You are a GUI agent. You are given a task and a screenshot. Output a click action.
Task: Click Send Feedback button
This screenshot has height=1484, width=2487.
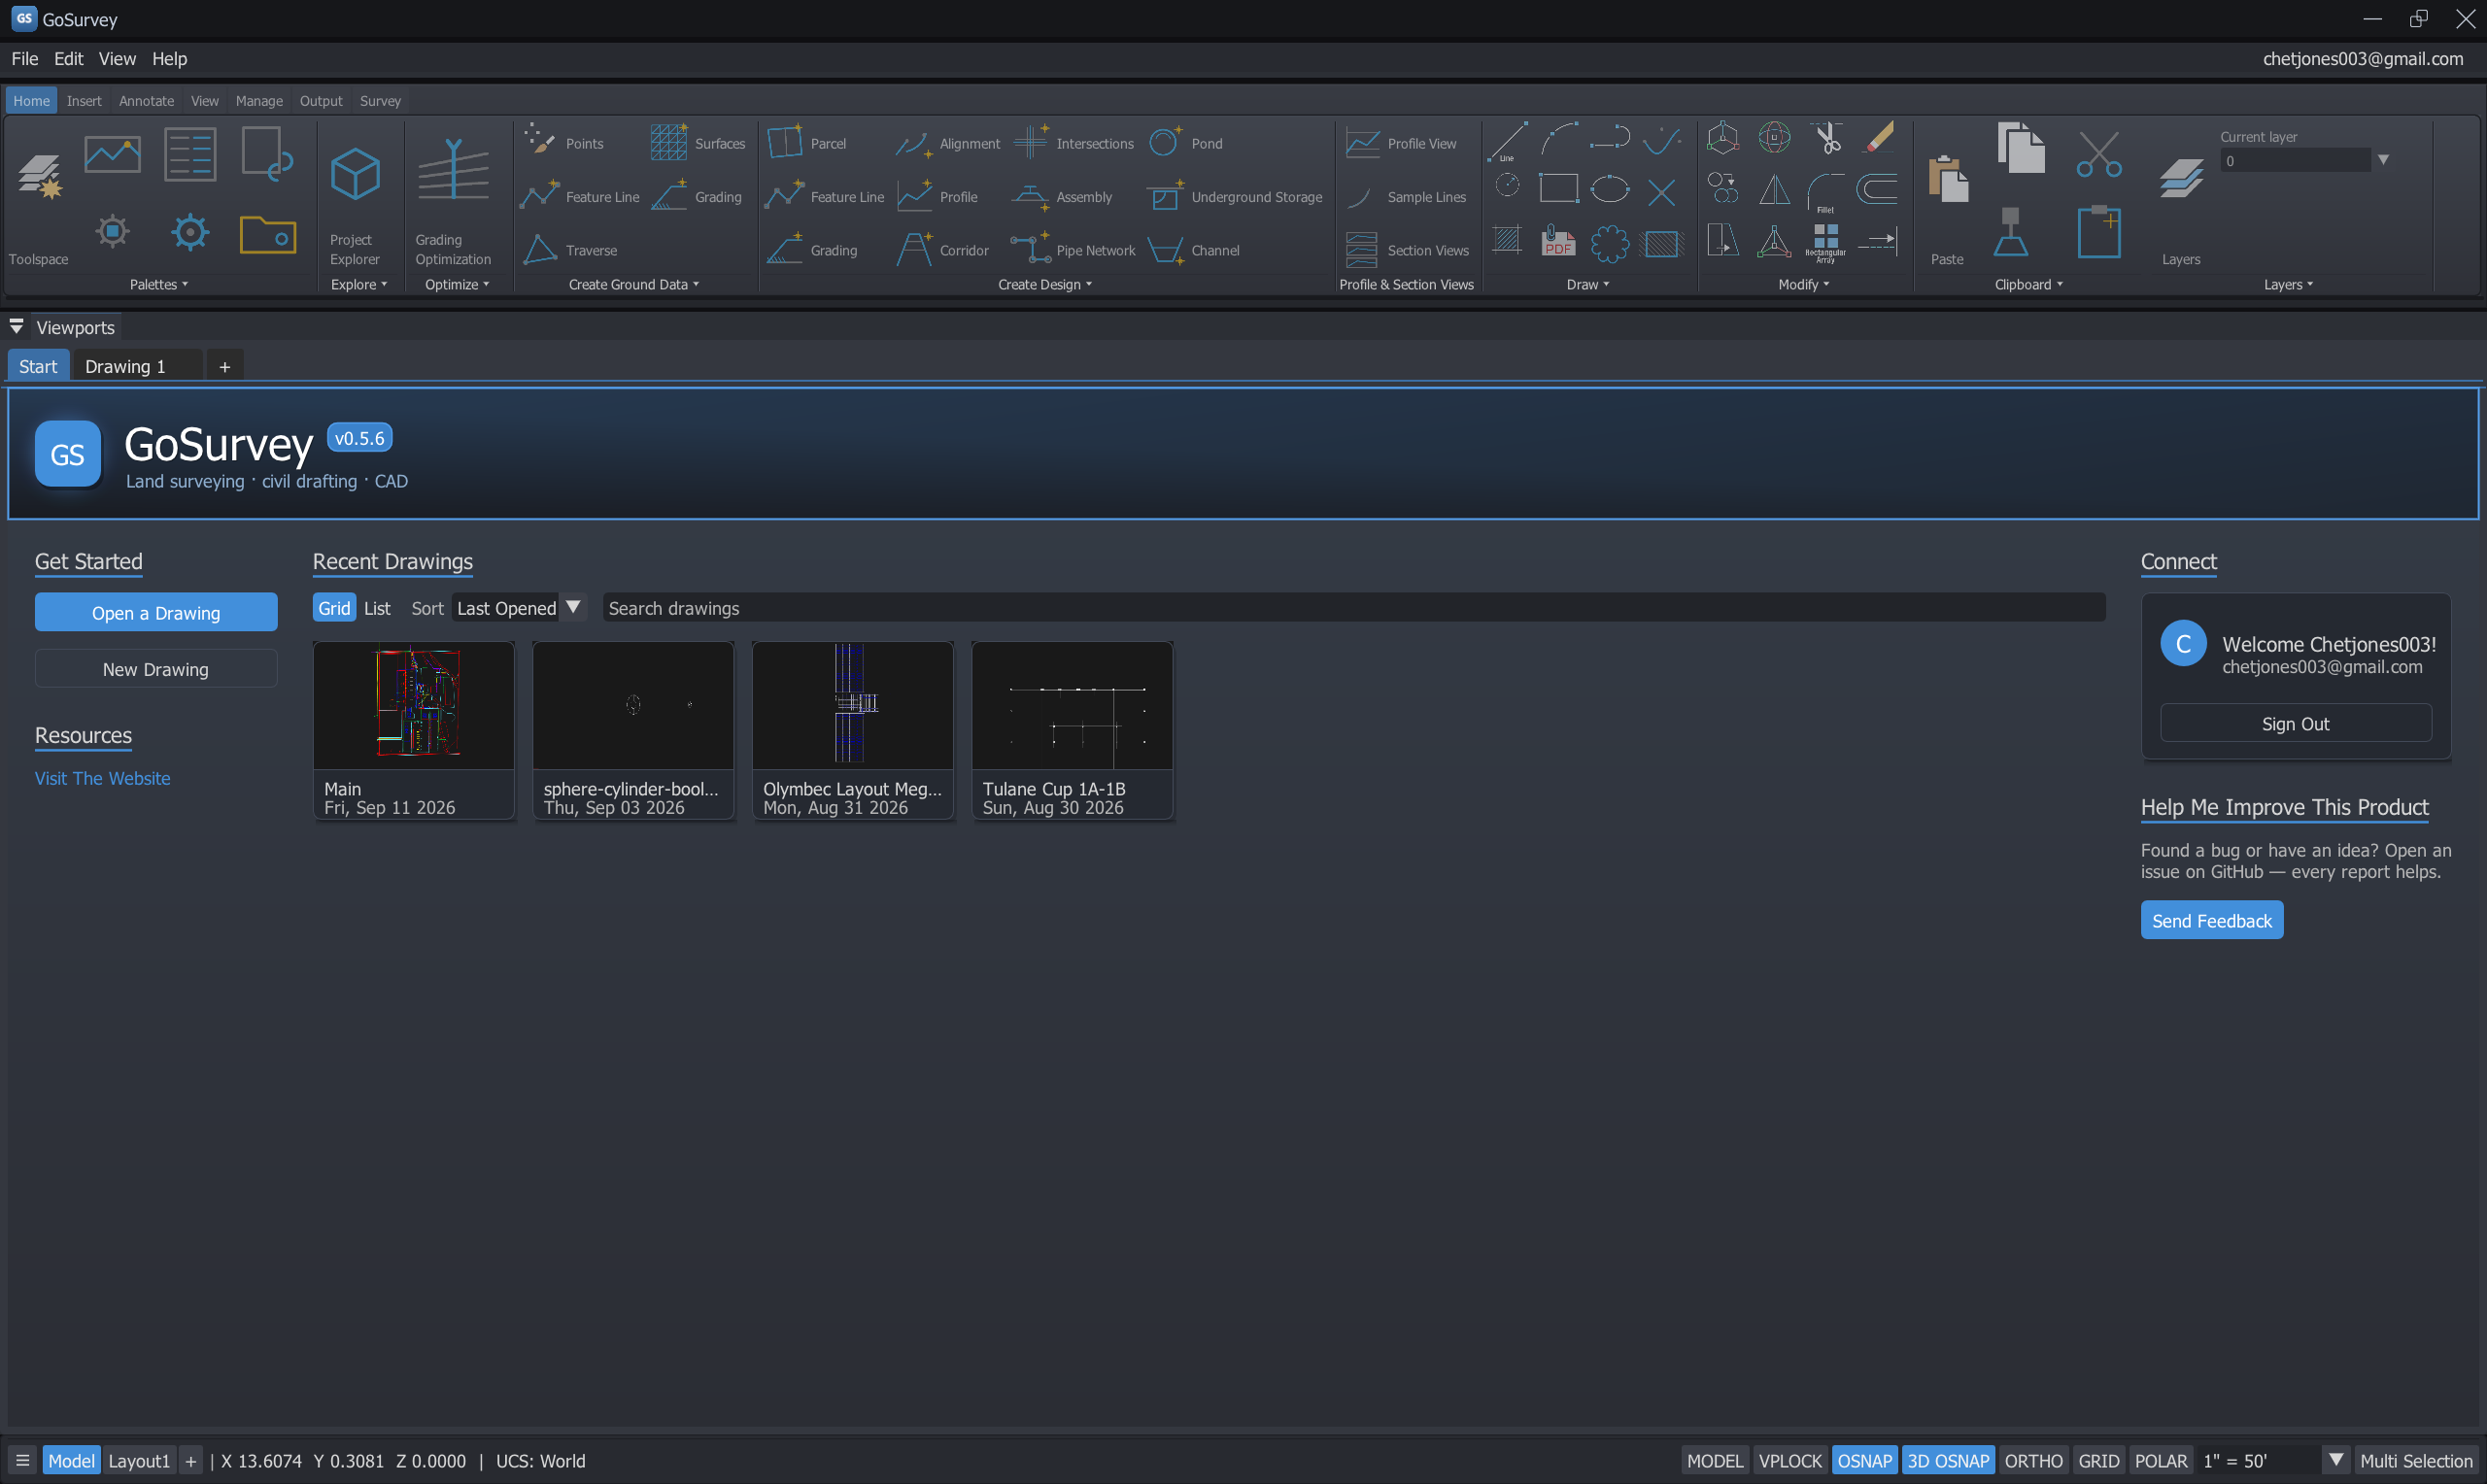(2211, 920)
